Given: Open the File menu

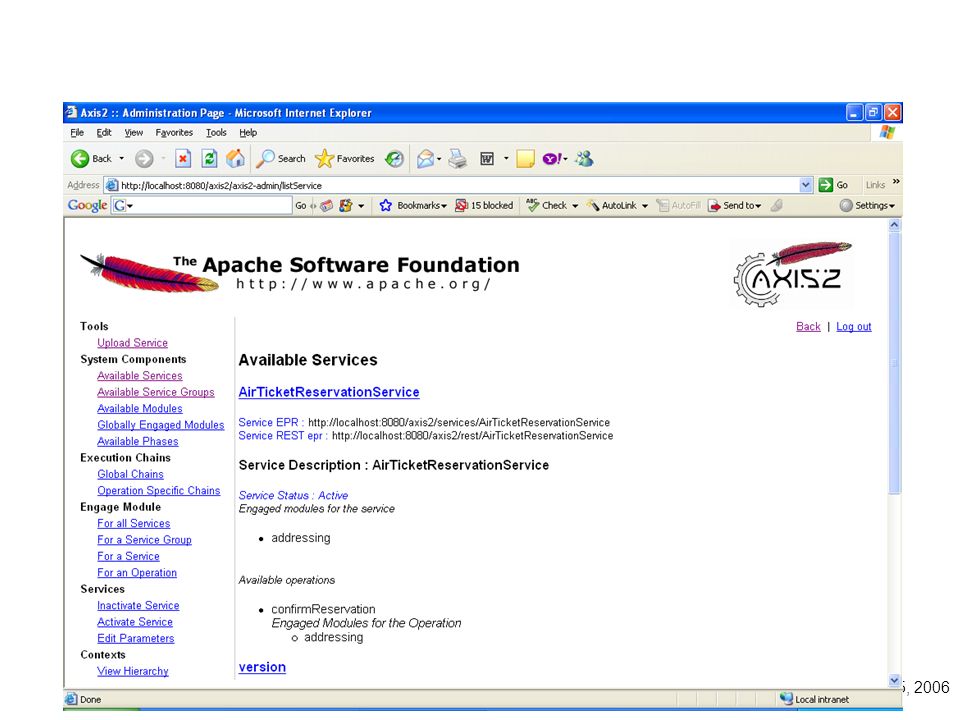Looking at the screenshot, I should tap(77, 132).
